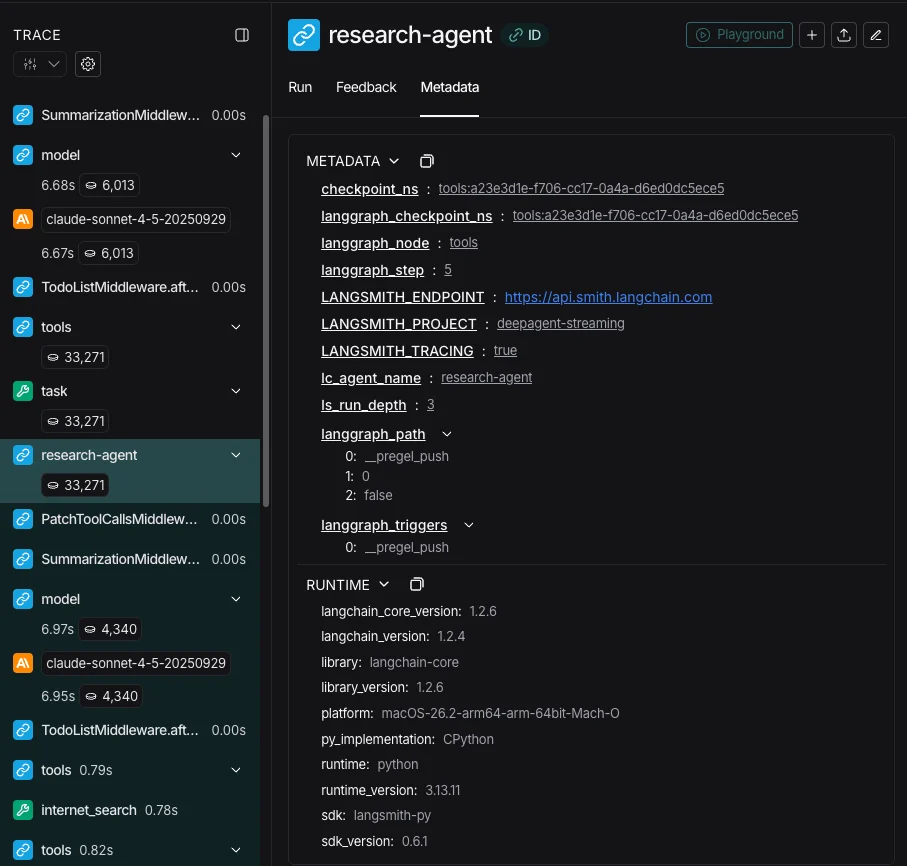Switch to the Run tab
The width and height of the screenshot is (907, 866).
pyautogui.click(x=300, y=87)
